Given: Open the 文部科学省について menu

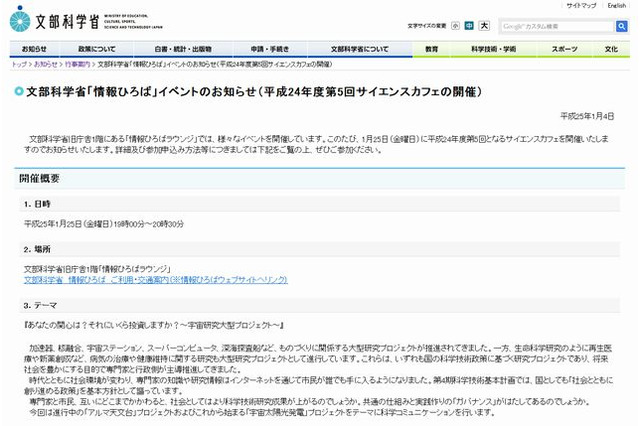Looking at the screenshot, I should click(x=360, y=49).
